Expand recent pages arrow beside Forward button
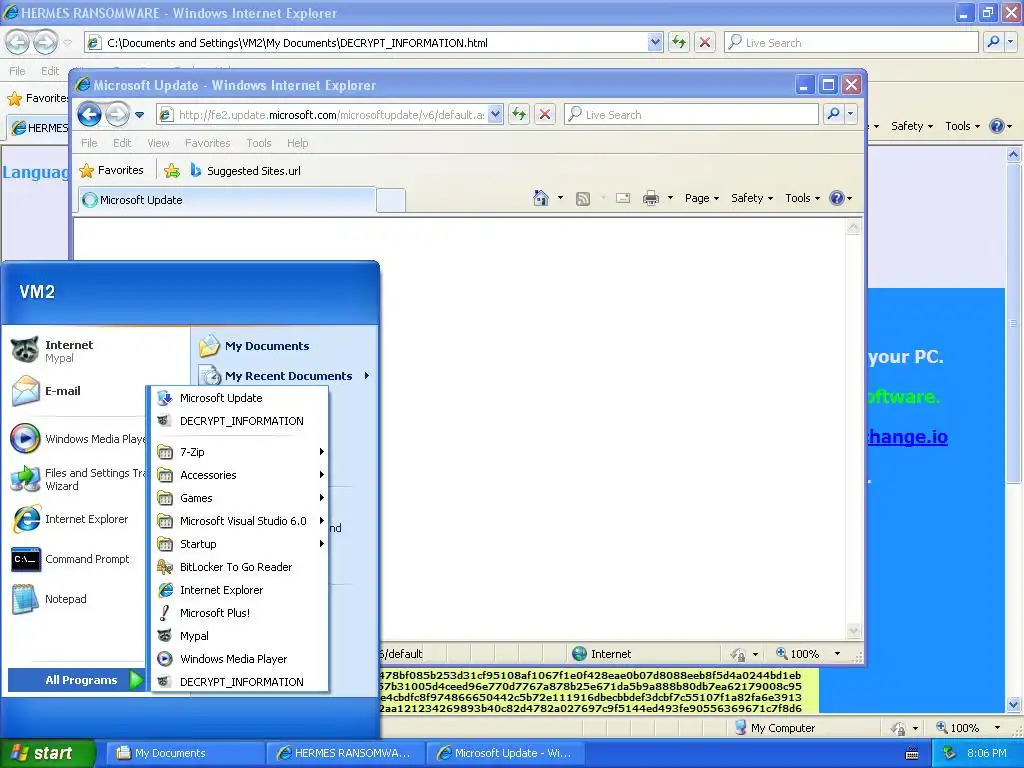The width and height of the screenshot is (1024, 768). click(139, 115)
